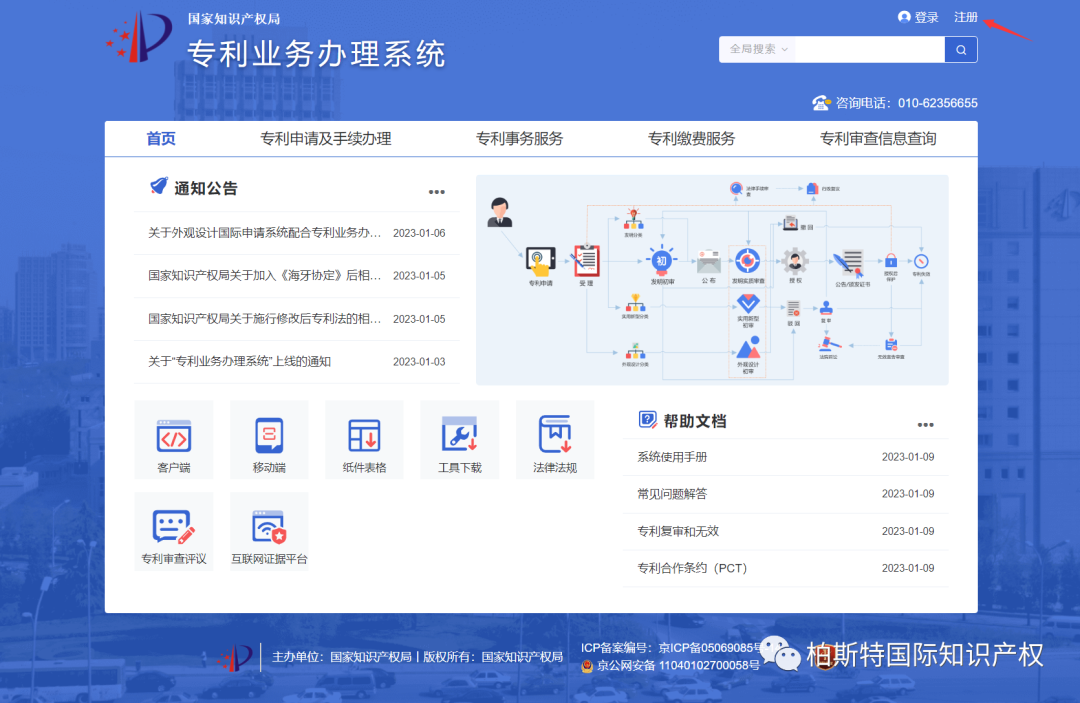The image size is (1080, 703).
Task: Open the 专利审查评议 review icon
Action: [x=173, y=530]
